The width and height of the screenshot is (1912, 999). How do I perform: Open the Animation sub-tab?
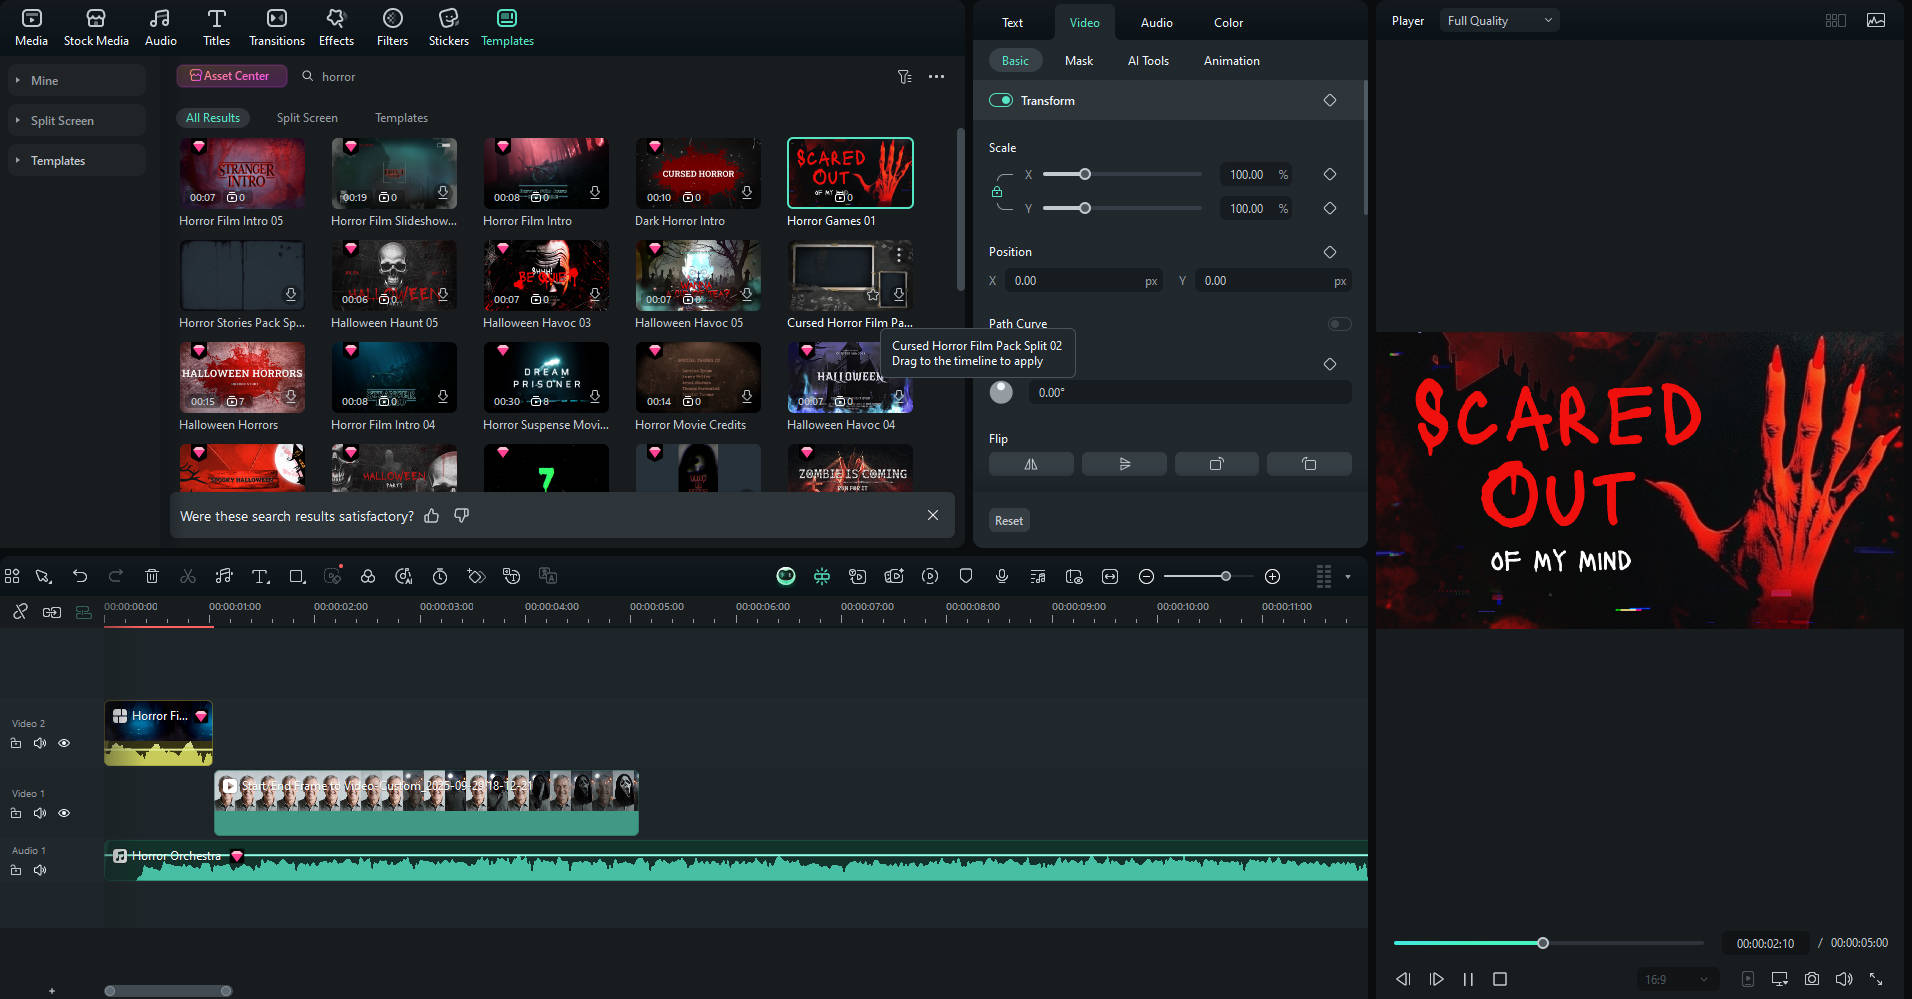(x=1232, y=60)
